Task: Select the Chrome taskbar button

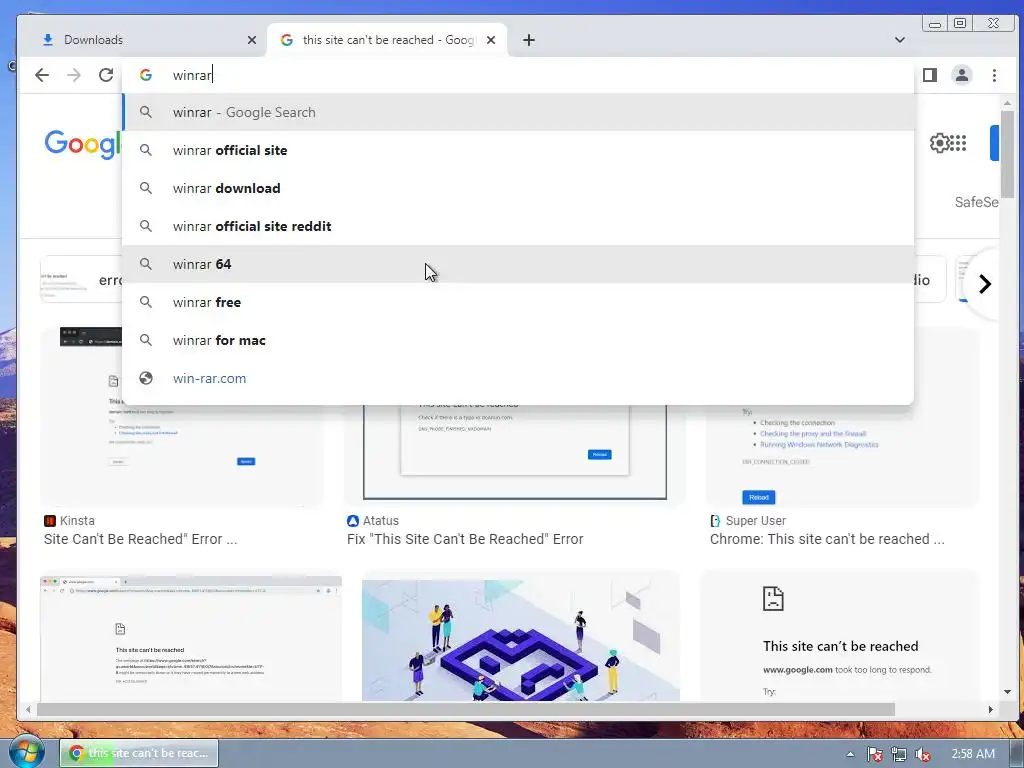Action: pyautogui.click(x=139, y=753)
